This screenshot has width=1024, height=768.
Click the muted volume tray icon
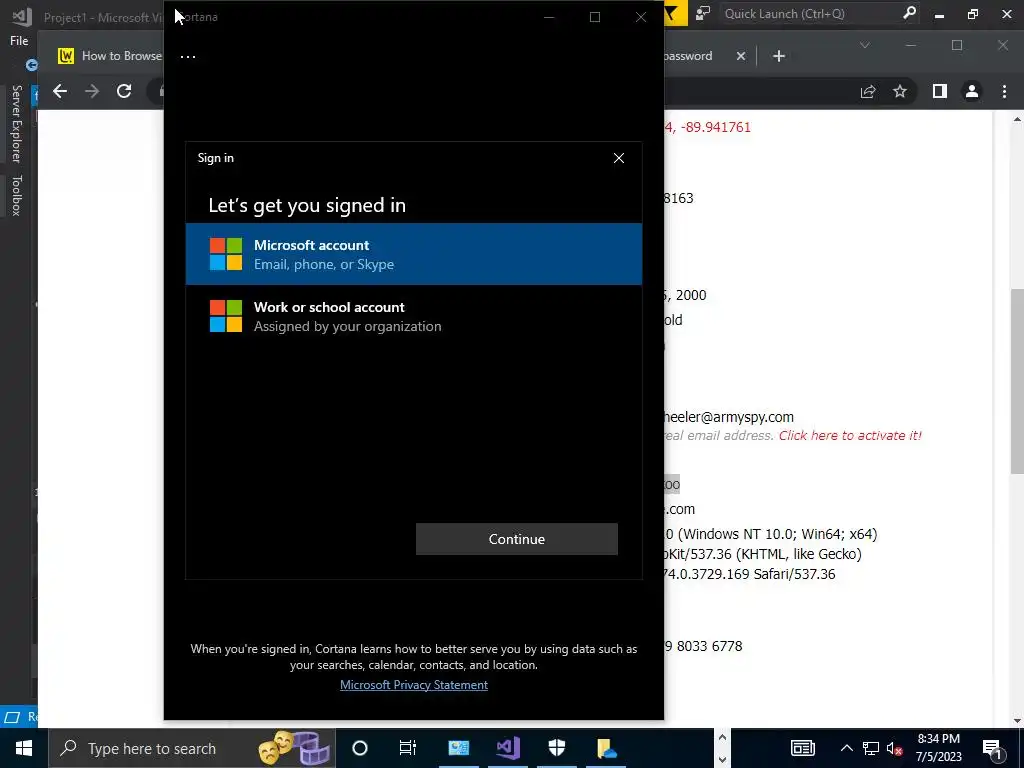(895, 748)
